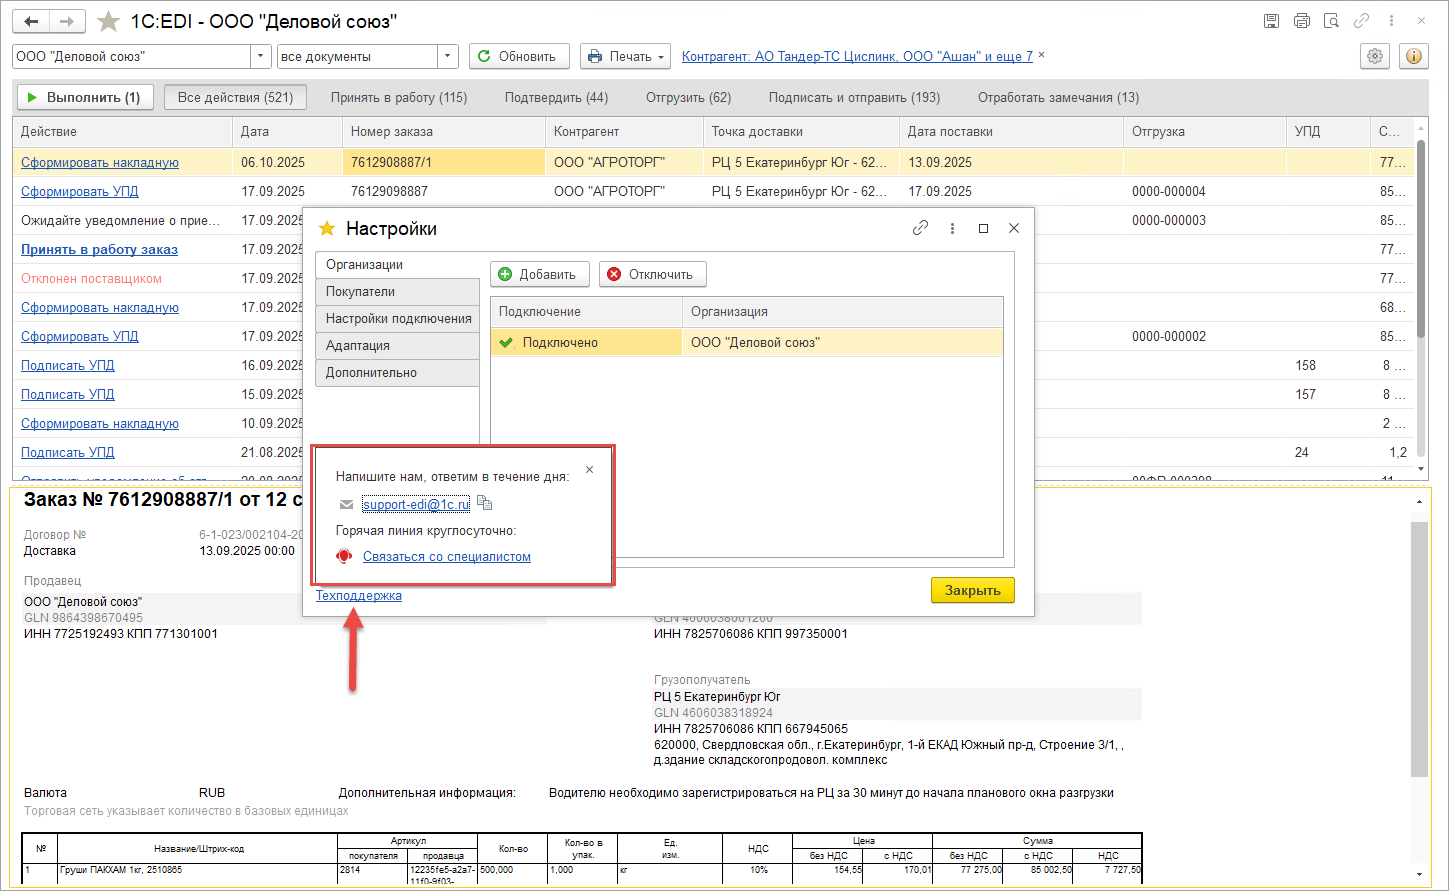1449x891 pixels.
Task: Remove the Контрагент filter with the x
Action: (1041, 55)
